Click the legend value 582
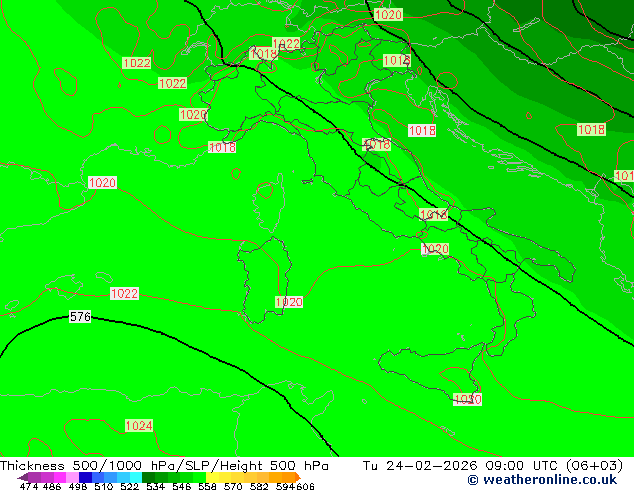Viewport: 634px width, 490px height. 259,486
